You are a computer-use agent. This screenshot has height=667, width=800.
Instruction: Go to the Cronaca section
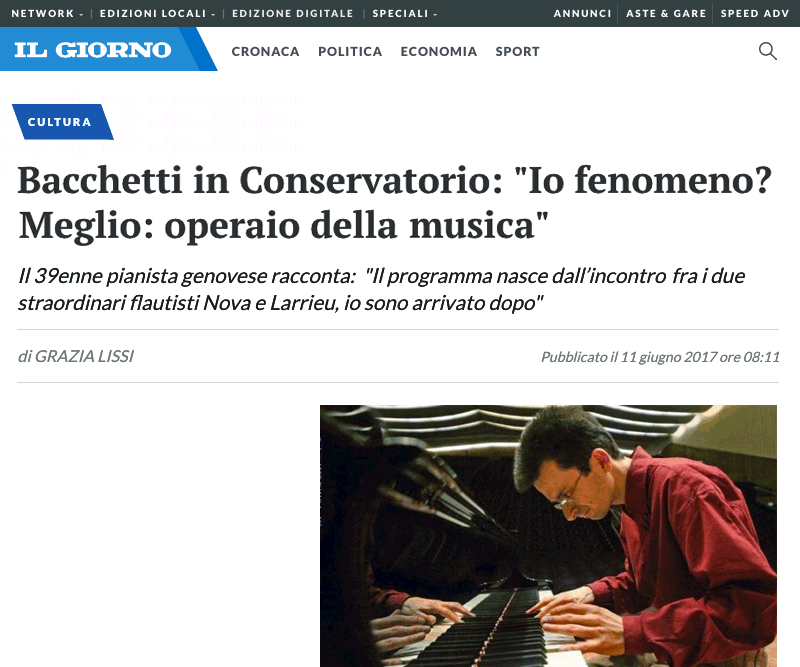click(265, 52)
